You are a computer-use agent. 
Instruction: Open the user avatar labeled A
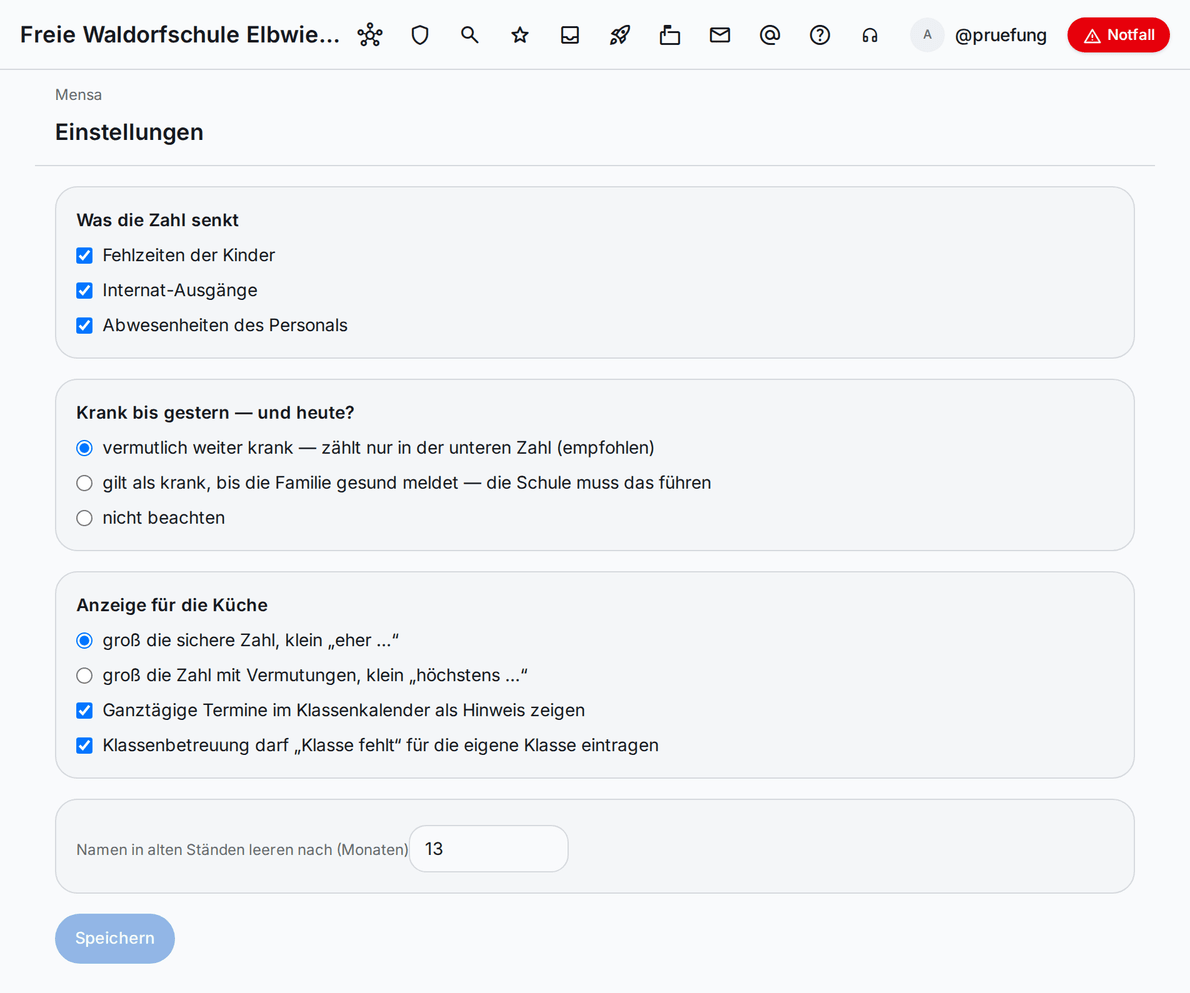pos(927,35)
